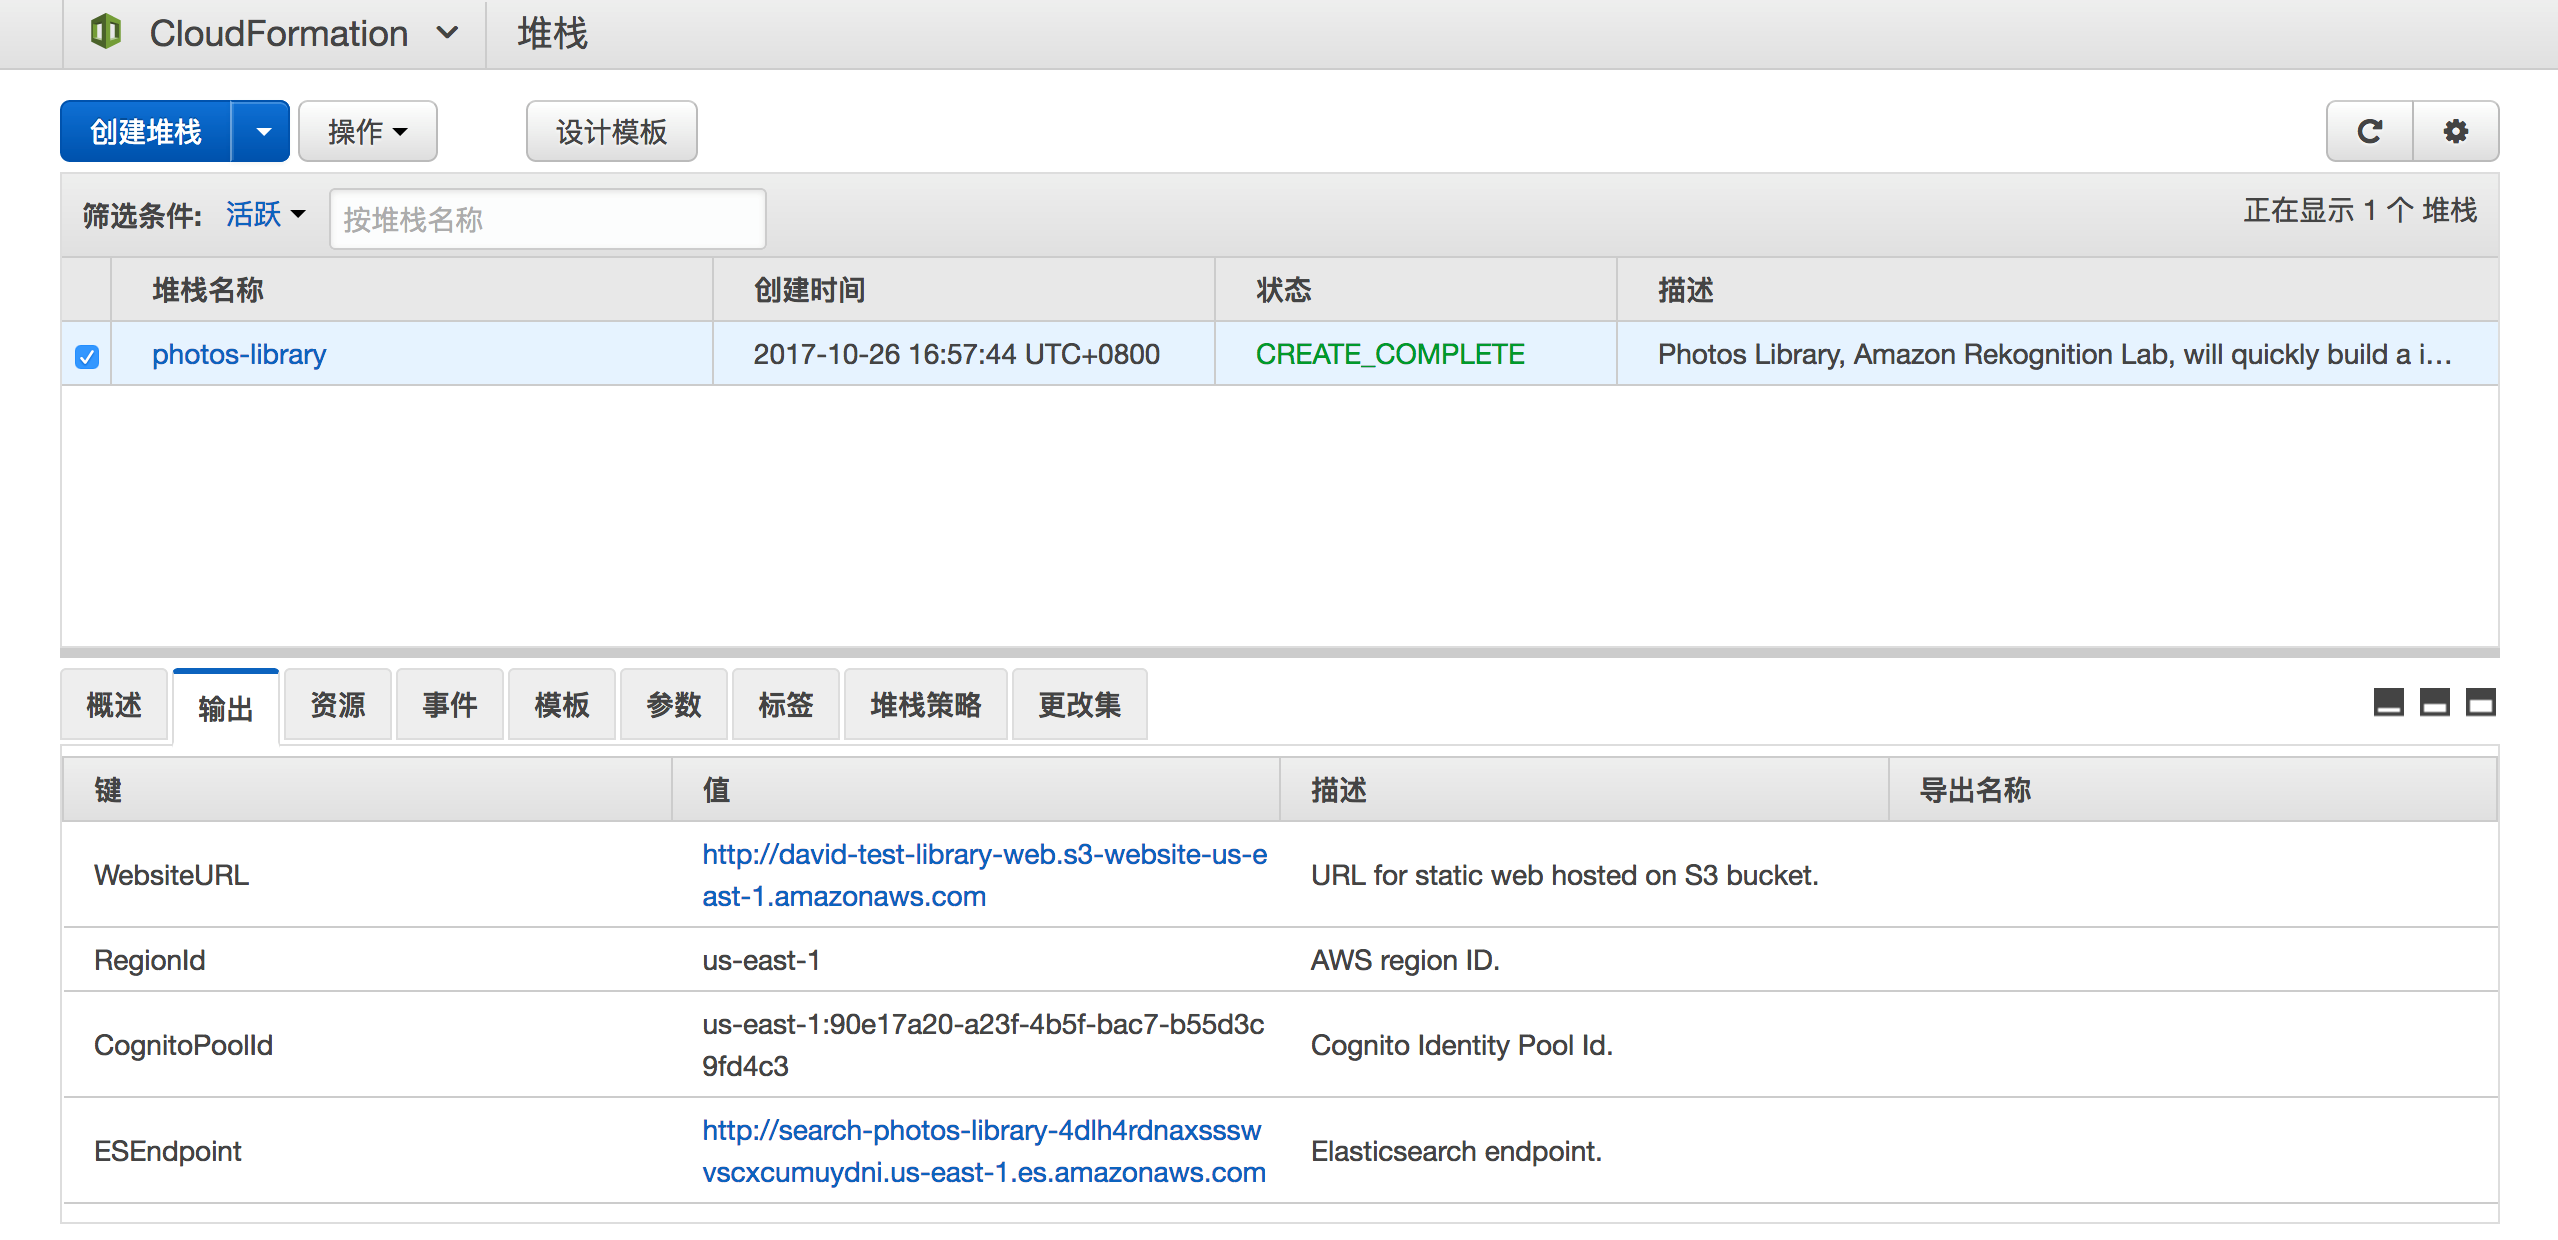Screen dimensions: 2558x1240
Task: Uncheck the photos-library stack checkbox
Action: click(87, 356)
